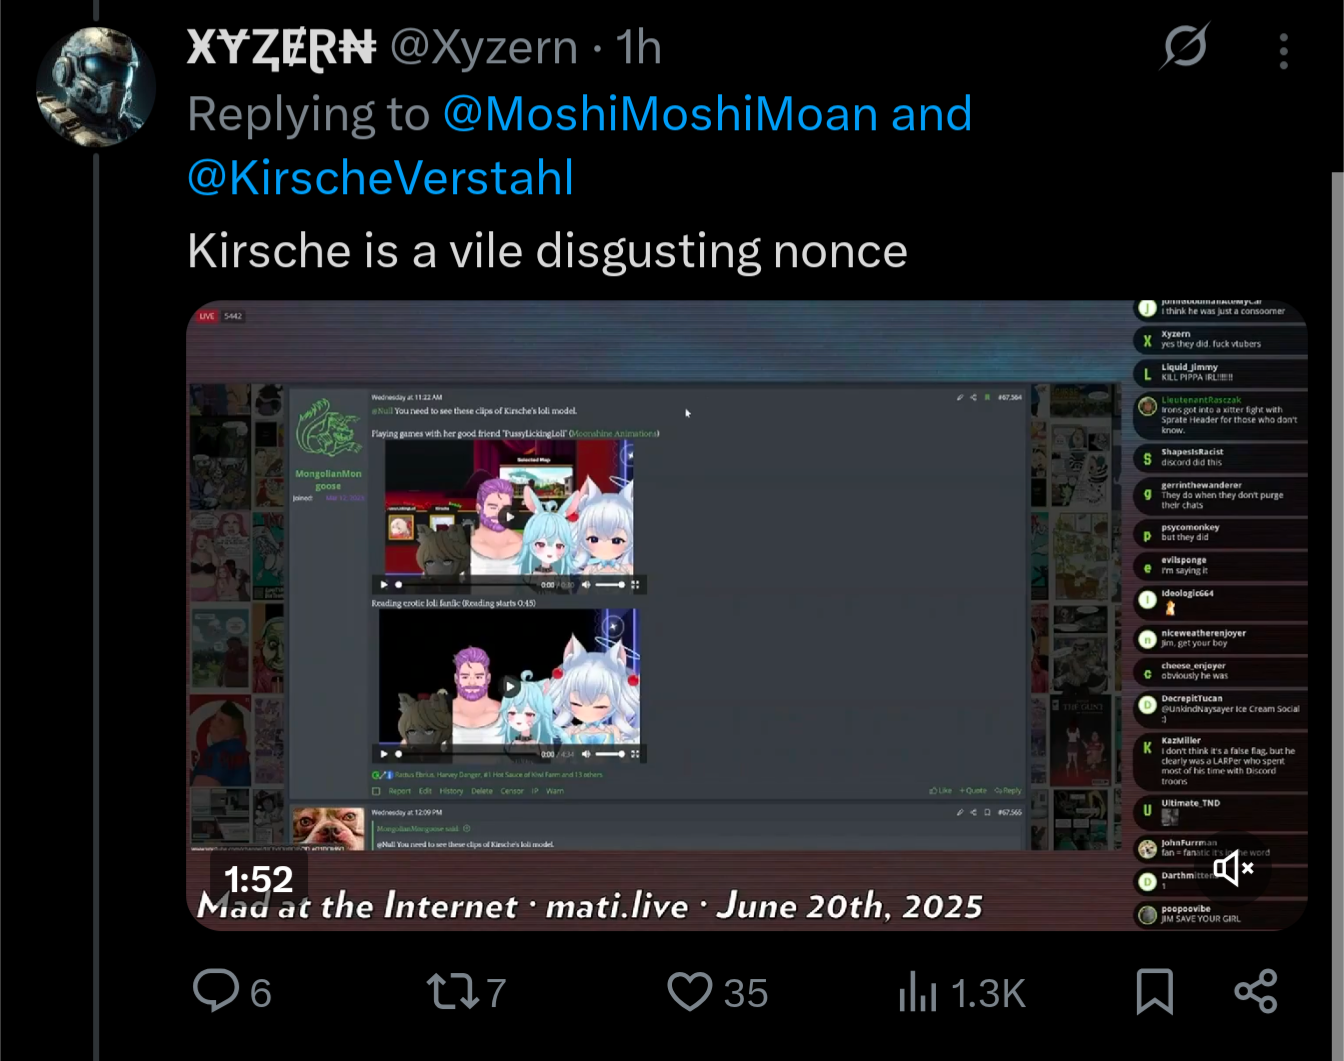
Task: Click the XYZERN display name
Action: click(281, 47)
